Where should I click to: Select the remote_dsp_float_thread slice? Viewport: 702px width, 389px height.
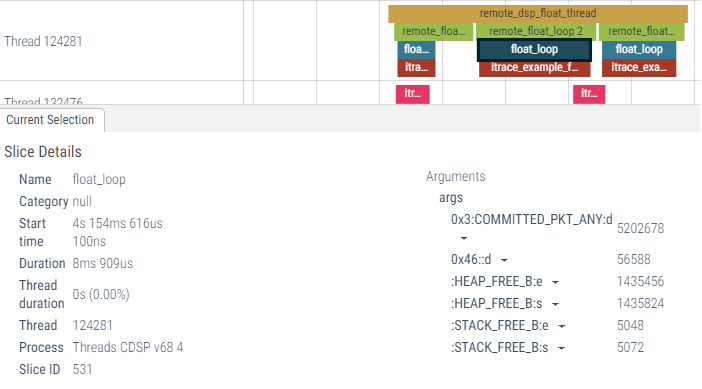point(538,13)
